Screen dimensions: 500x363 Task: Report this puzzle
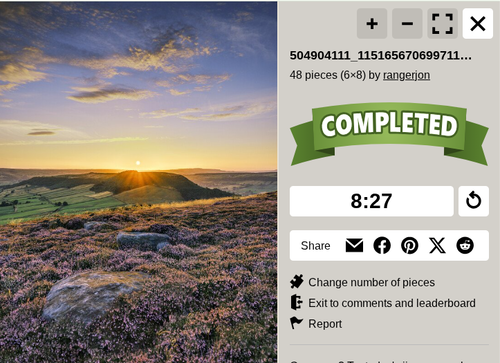point(325,324)
